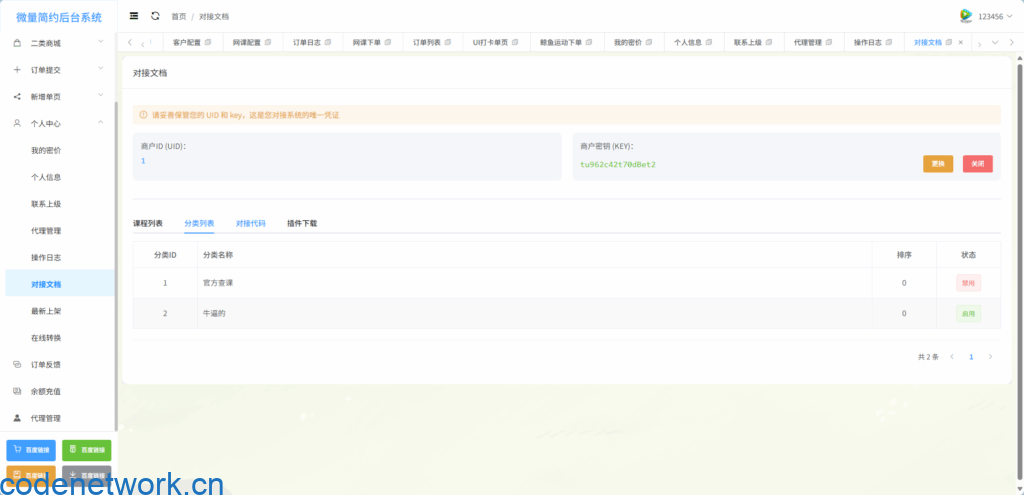Click the 订单反馈 sidebar icon
This screenshot has height=495, width=1024.
click(17, 364)
